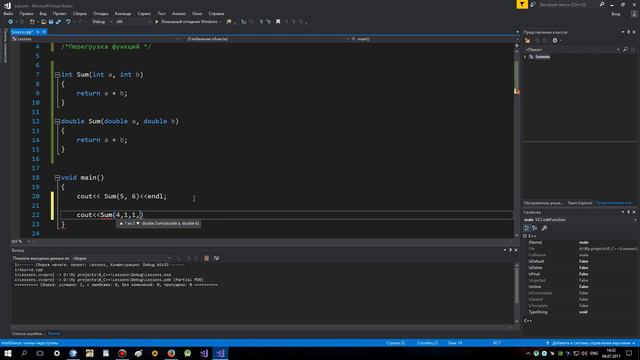Expand the Lessons node in Class View
Viewport: 640px width, 360px height.
(526, 57)
